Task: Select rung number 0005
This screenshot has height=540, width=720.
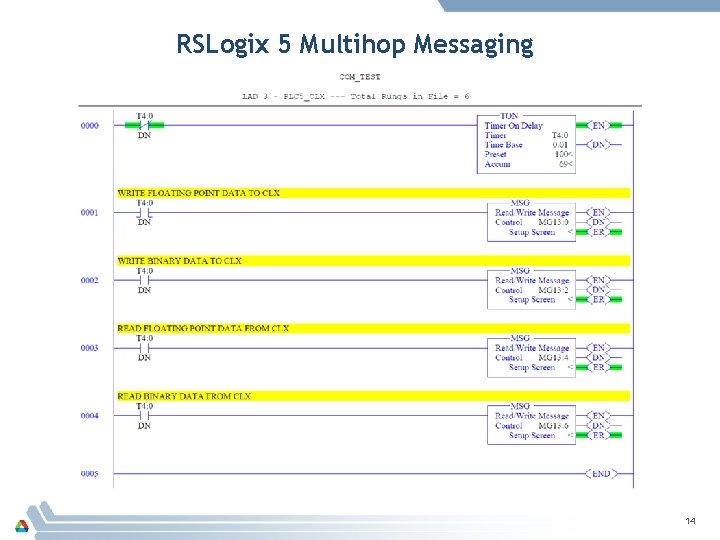Action: coord(90,474)
